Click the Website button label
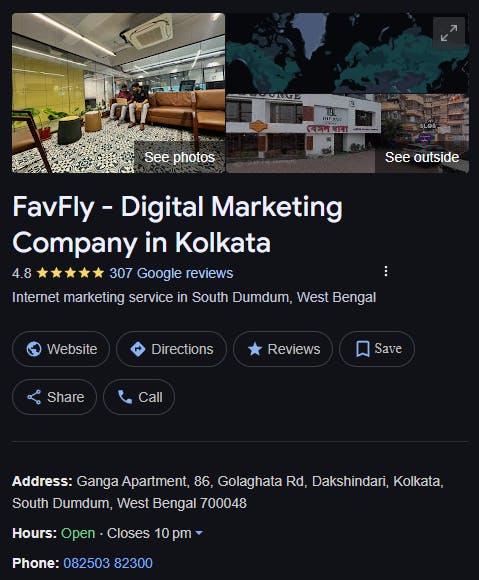This screenshot has height=580, width=479. click(x=72, y=349)
